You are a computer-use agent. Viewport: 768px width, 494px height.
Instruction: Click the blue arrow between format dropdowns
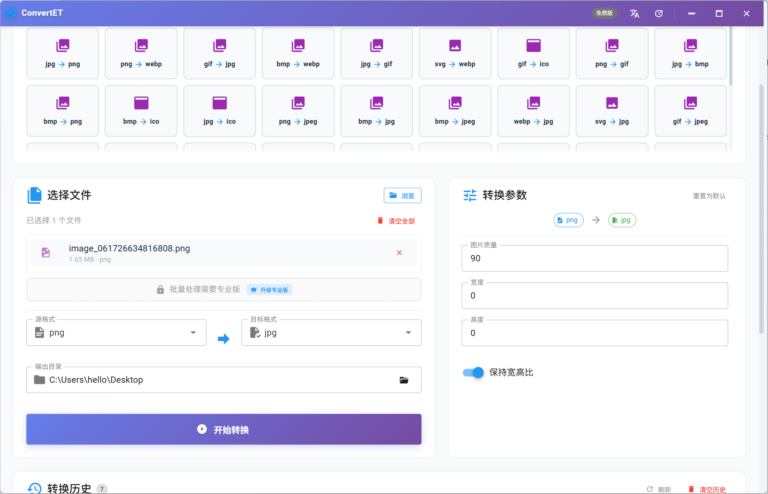(223, 339)
